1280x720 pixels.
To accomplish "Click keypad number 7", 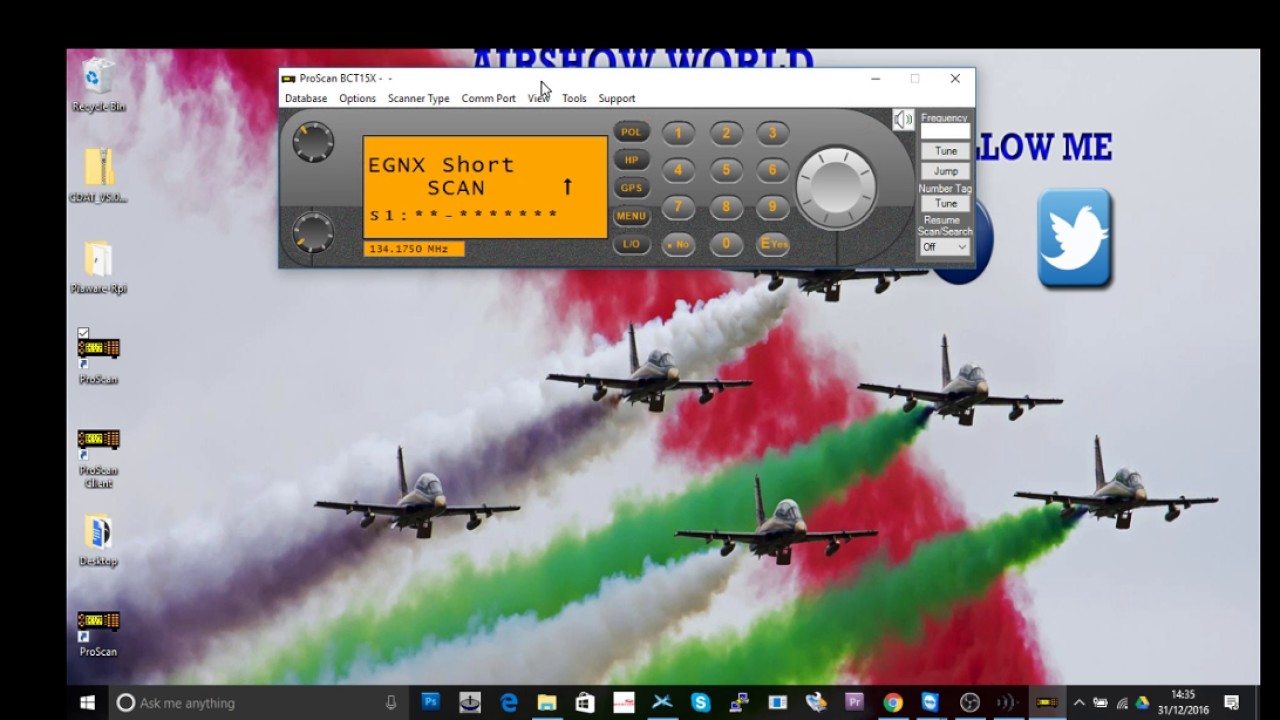I will pyautogui.click(x=678, y=207).
